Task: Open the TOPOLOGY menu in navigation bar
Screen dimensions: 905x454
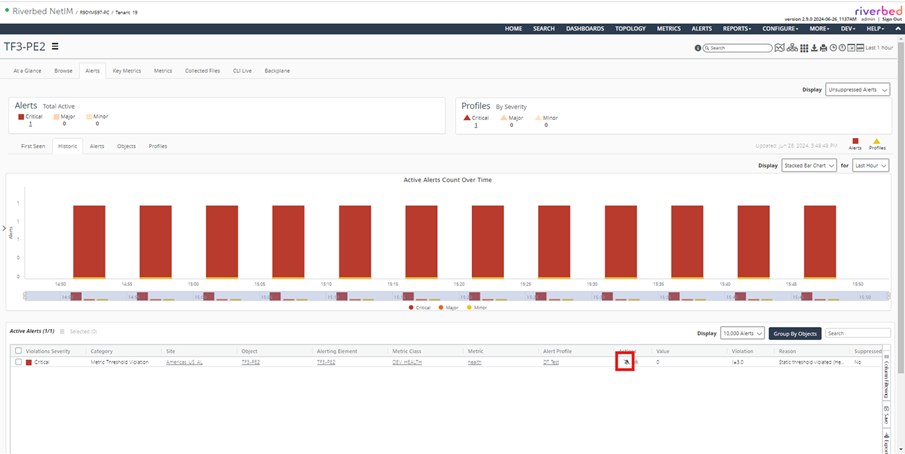Action: tap(630, 29)
